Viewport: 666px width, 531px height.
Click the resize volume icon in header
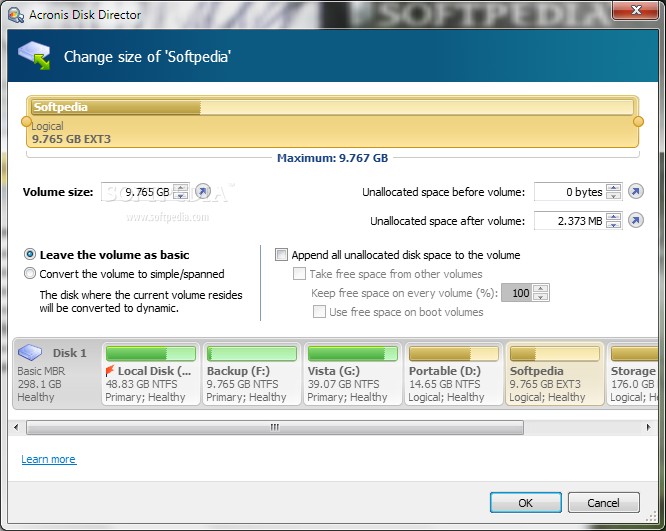34,55
